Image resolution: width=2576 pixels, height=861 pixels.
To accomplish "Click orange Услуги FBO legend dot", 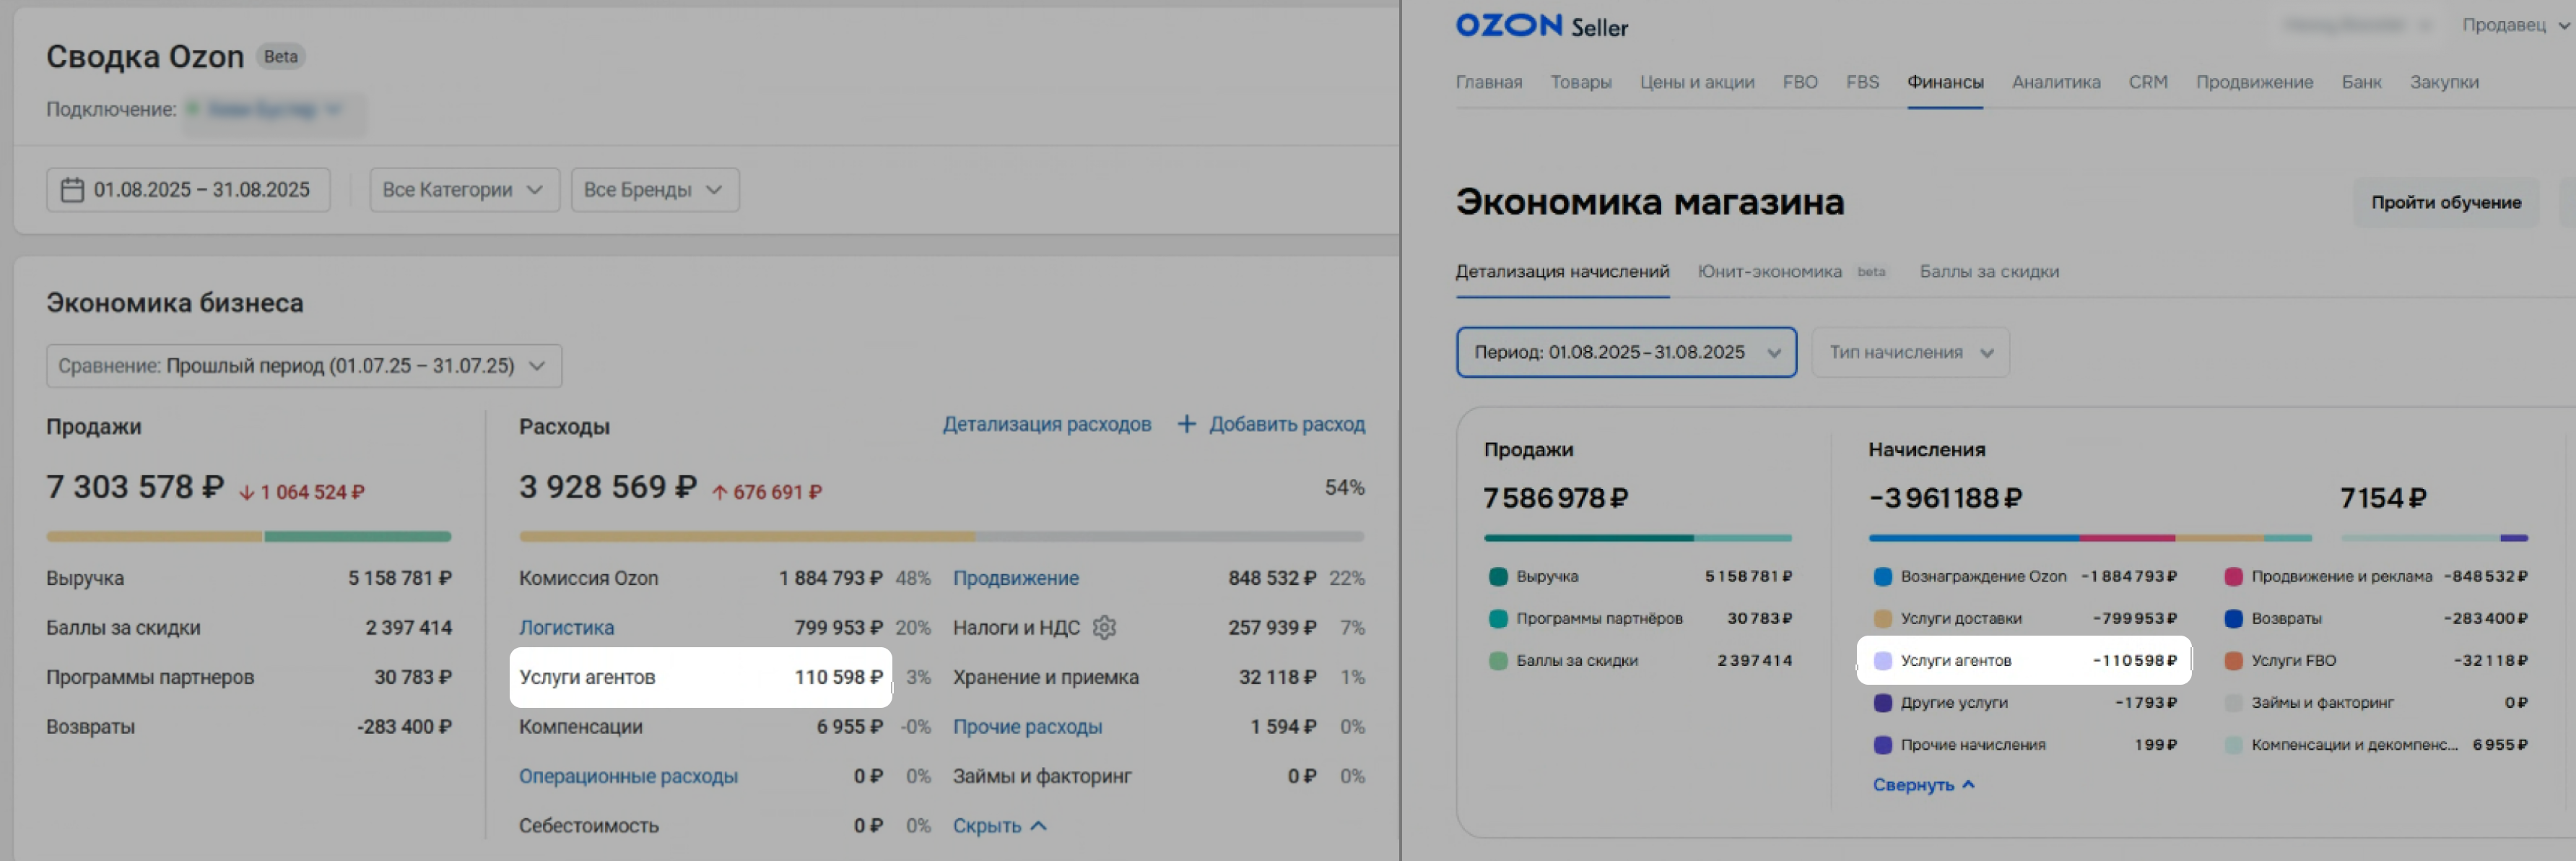I will [2233, 661].
